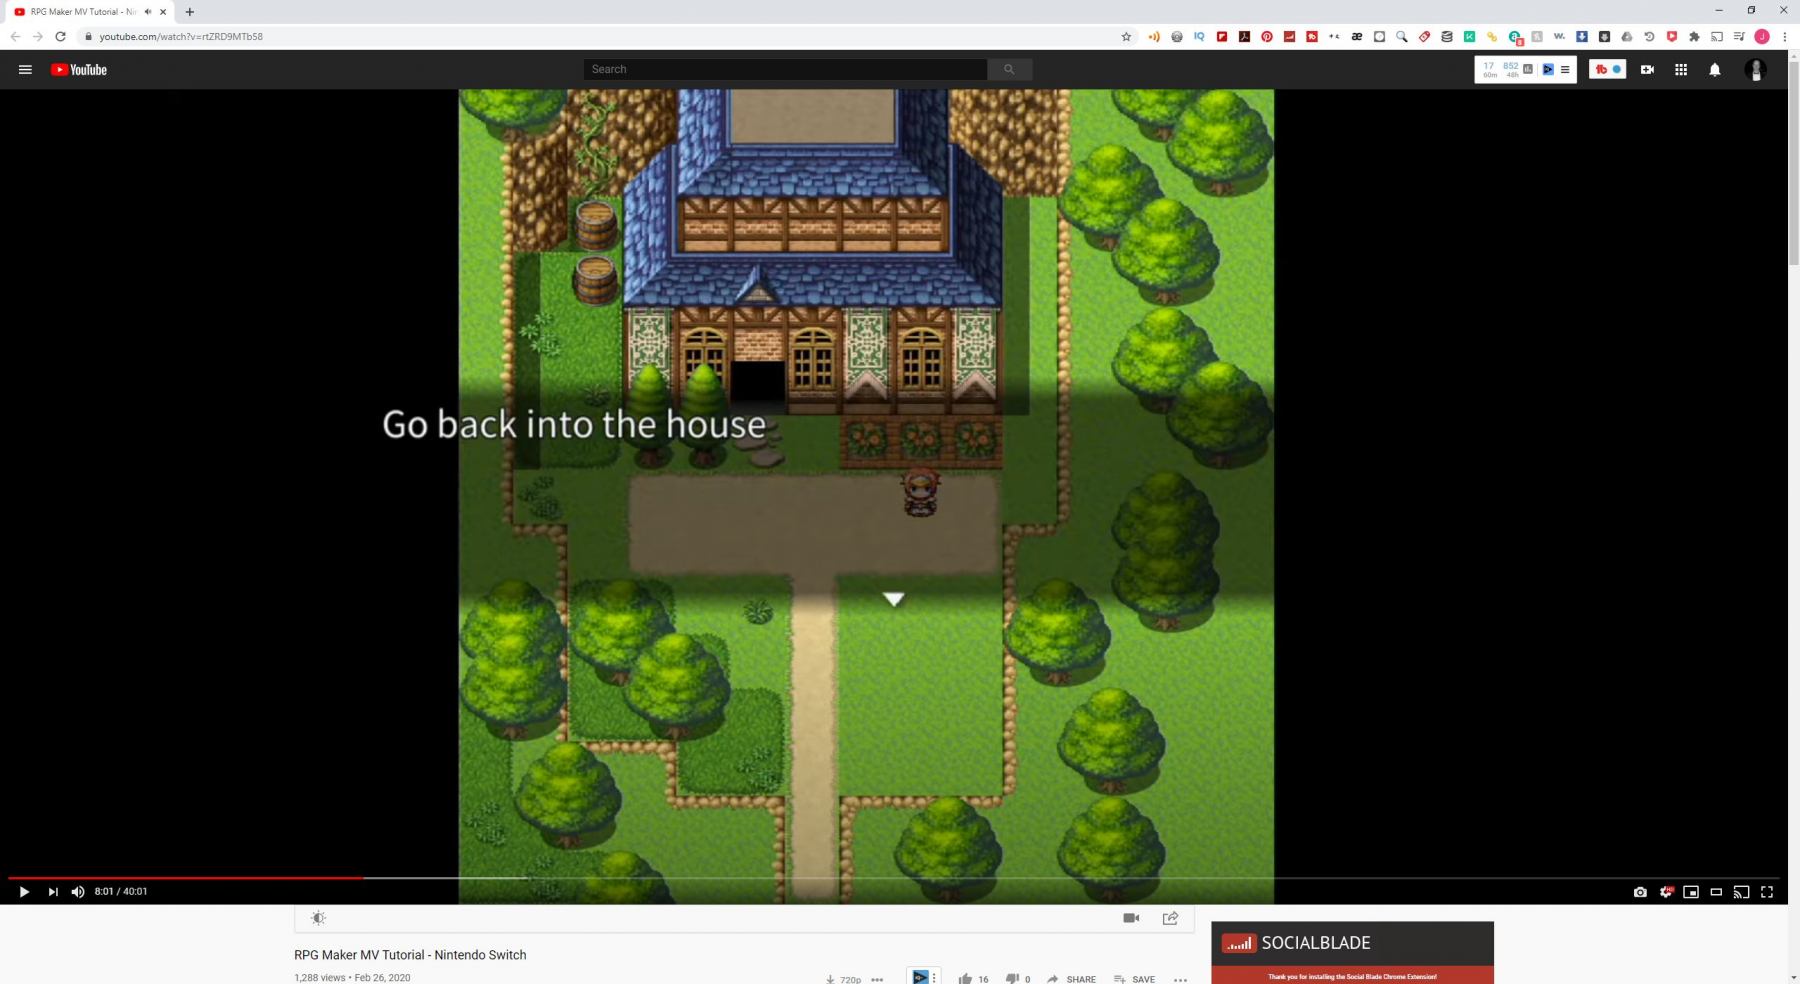Enable miniplayer mode
The width and height of the screenshot is (1800, 984).
tap(1691, 892)
